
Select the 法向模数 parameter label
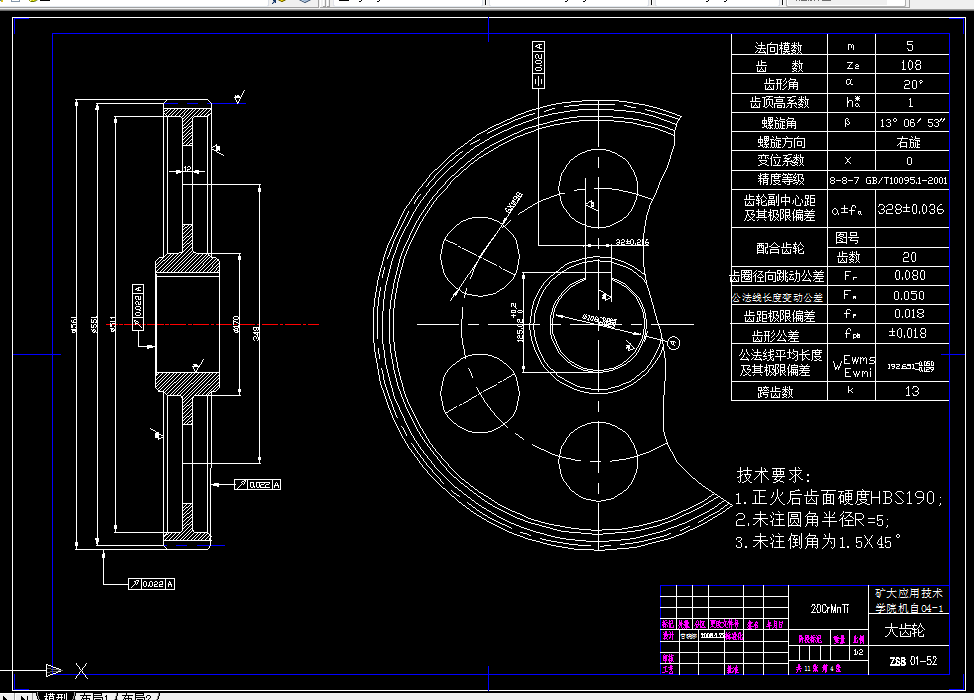point(778,47)
